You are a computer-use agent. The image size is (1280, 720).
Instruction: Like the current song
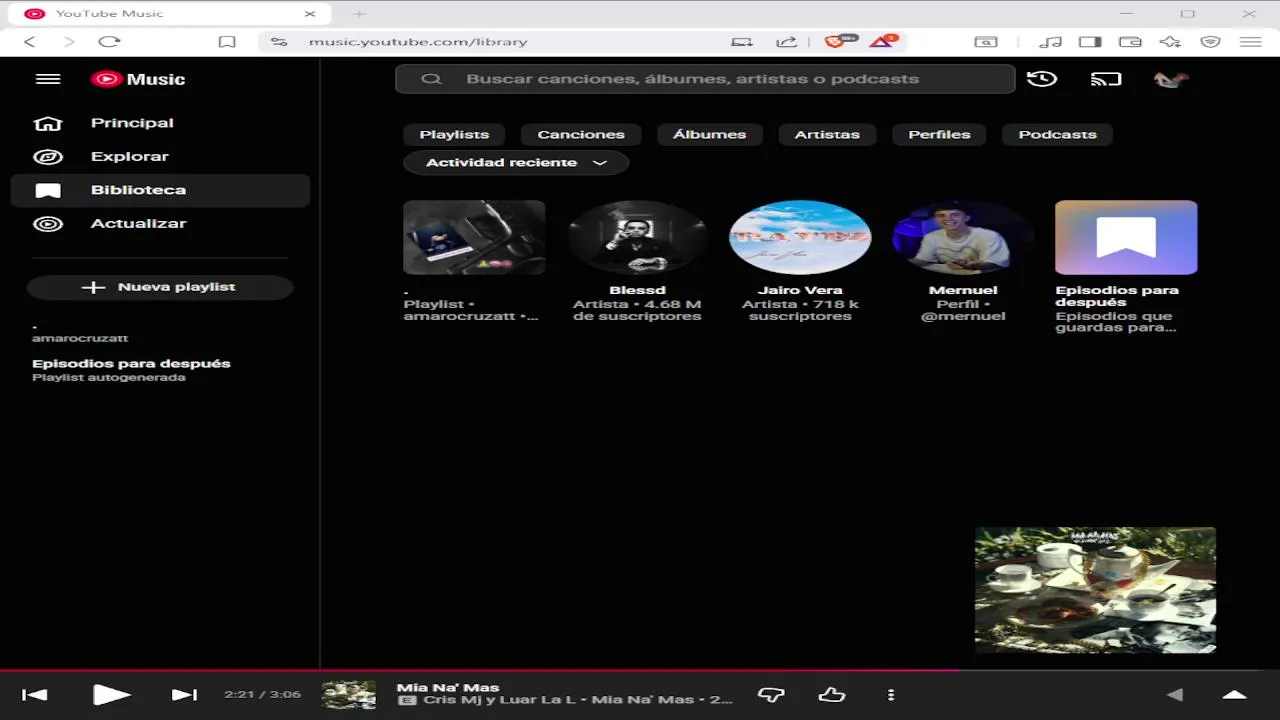pos(832,695)
